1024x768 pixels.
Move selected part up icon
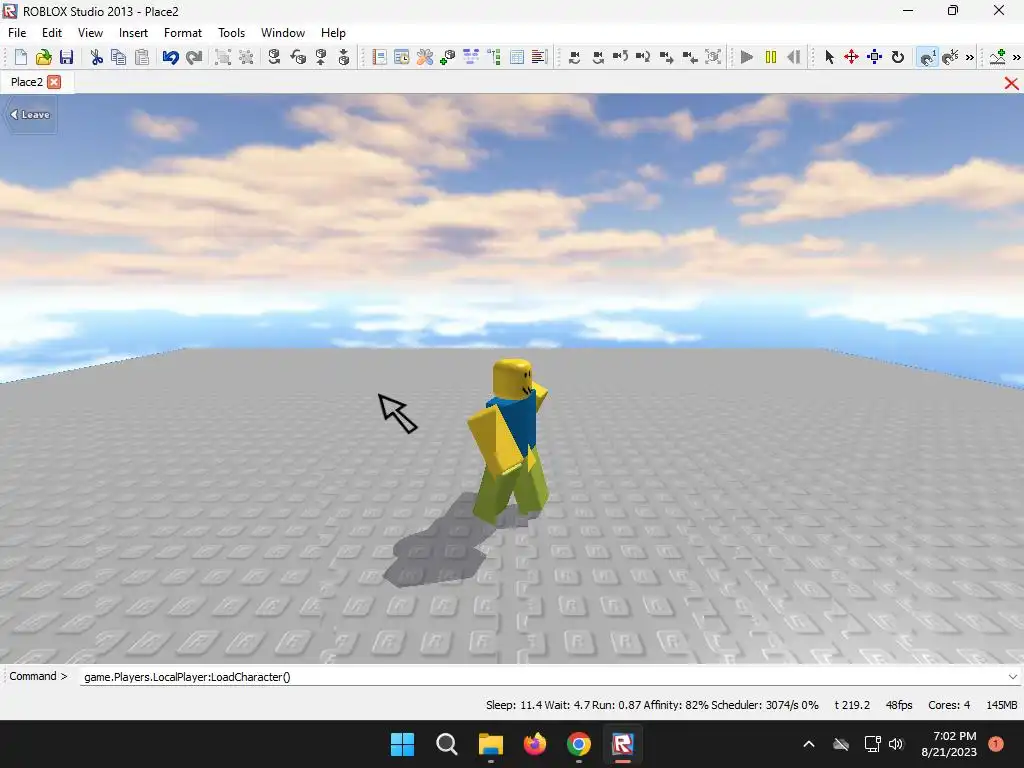(x=321, y=57)
